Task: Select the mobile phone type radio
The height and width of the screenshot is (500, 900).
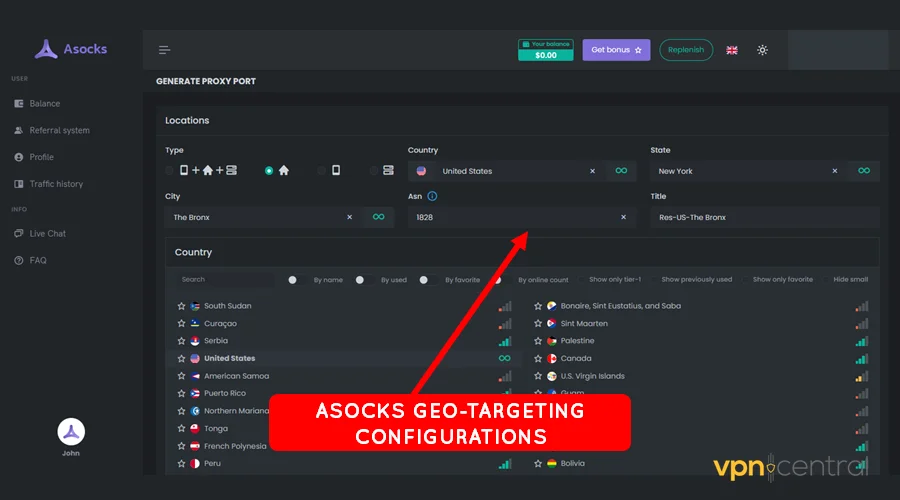Action: [321, 170]
